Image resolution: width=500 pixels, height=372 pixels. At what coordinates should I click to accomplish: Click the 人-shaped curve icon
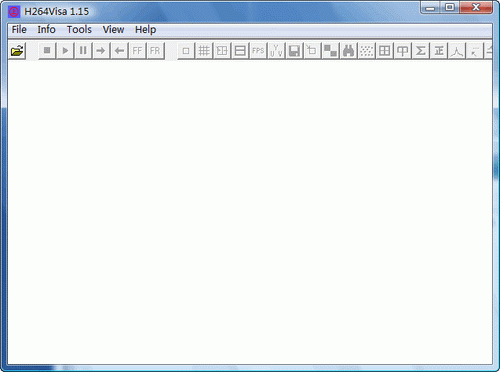[x=457, y=51]
